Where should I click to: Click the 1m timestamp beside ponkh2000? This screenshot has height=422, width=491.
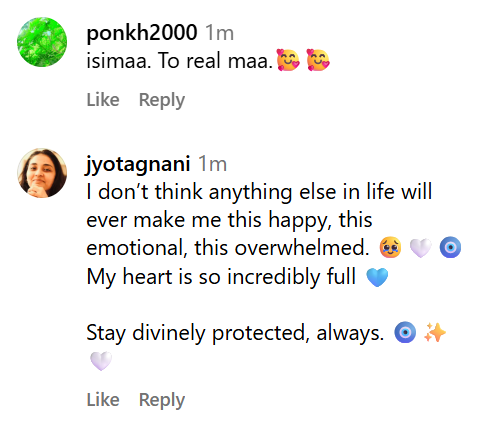pyautogui.click(x=219, y=33)
